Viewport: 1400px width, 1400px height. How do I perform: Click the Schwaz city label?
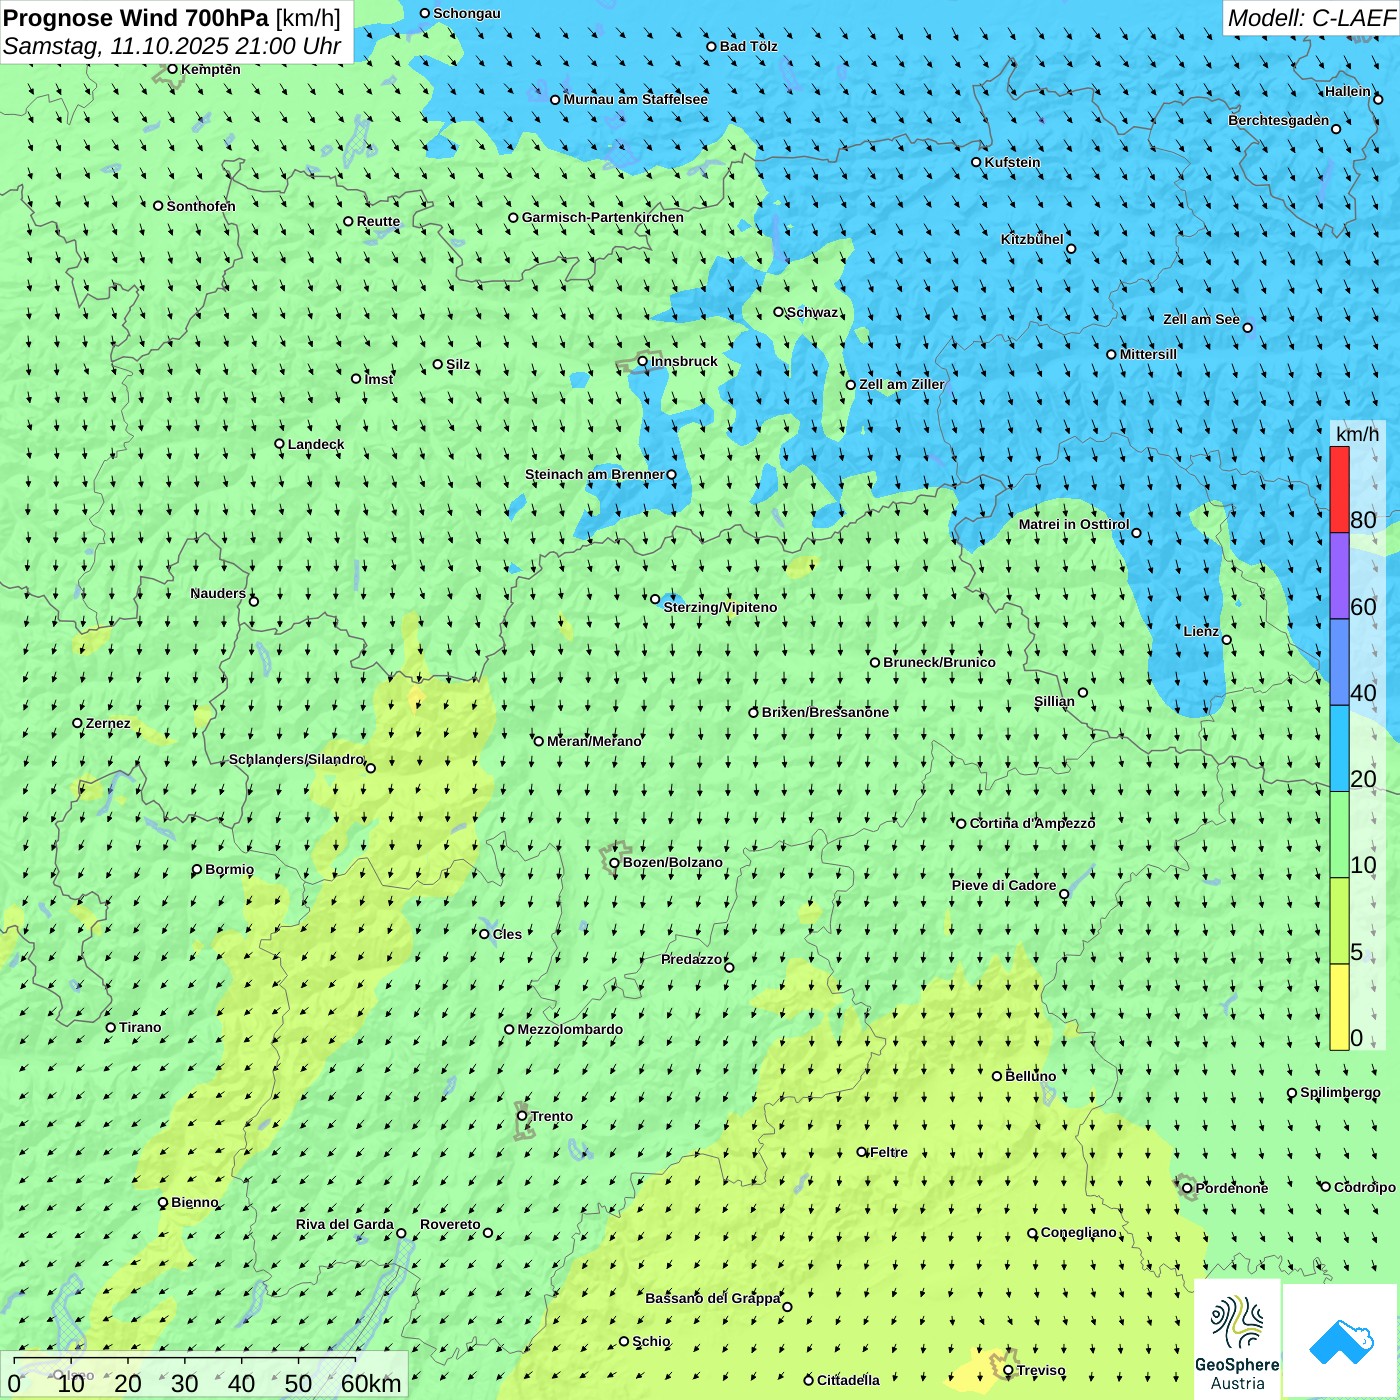click(x=812, y=312)
